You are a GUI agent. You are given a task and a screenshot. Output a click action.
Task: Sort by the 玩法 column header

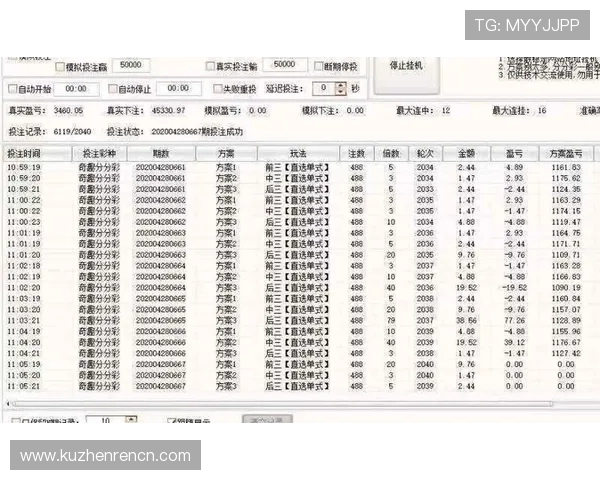pyautogui.click(x=298, y=154)
